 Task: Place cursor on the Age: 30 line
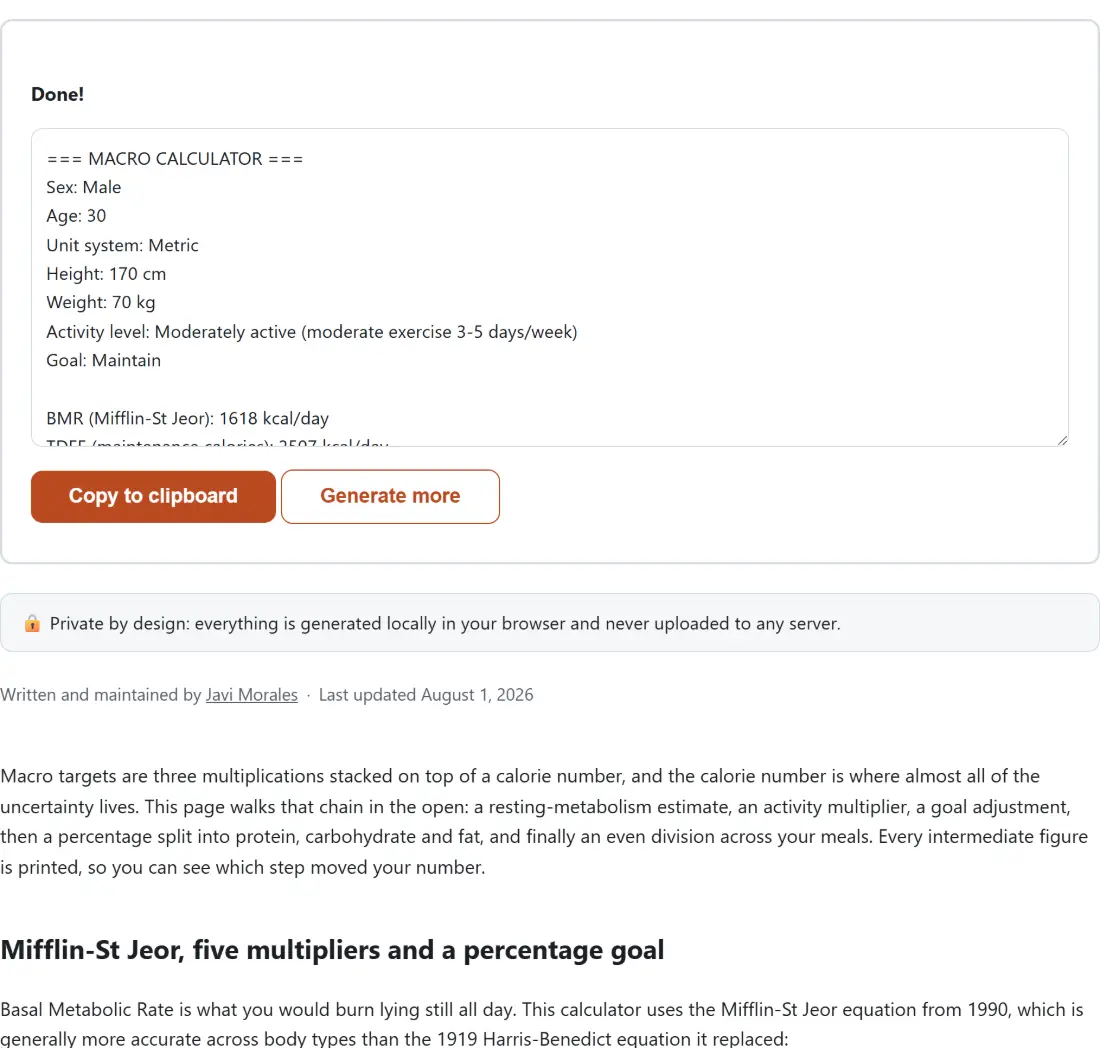pos(76,216)
